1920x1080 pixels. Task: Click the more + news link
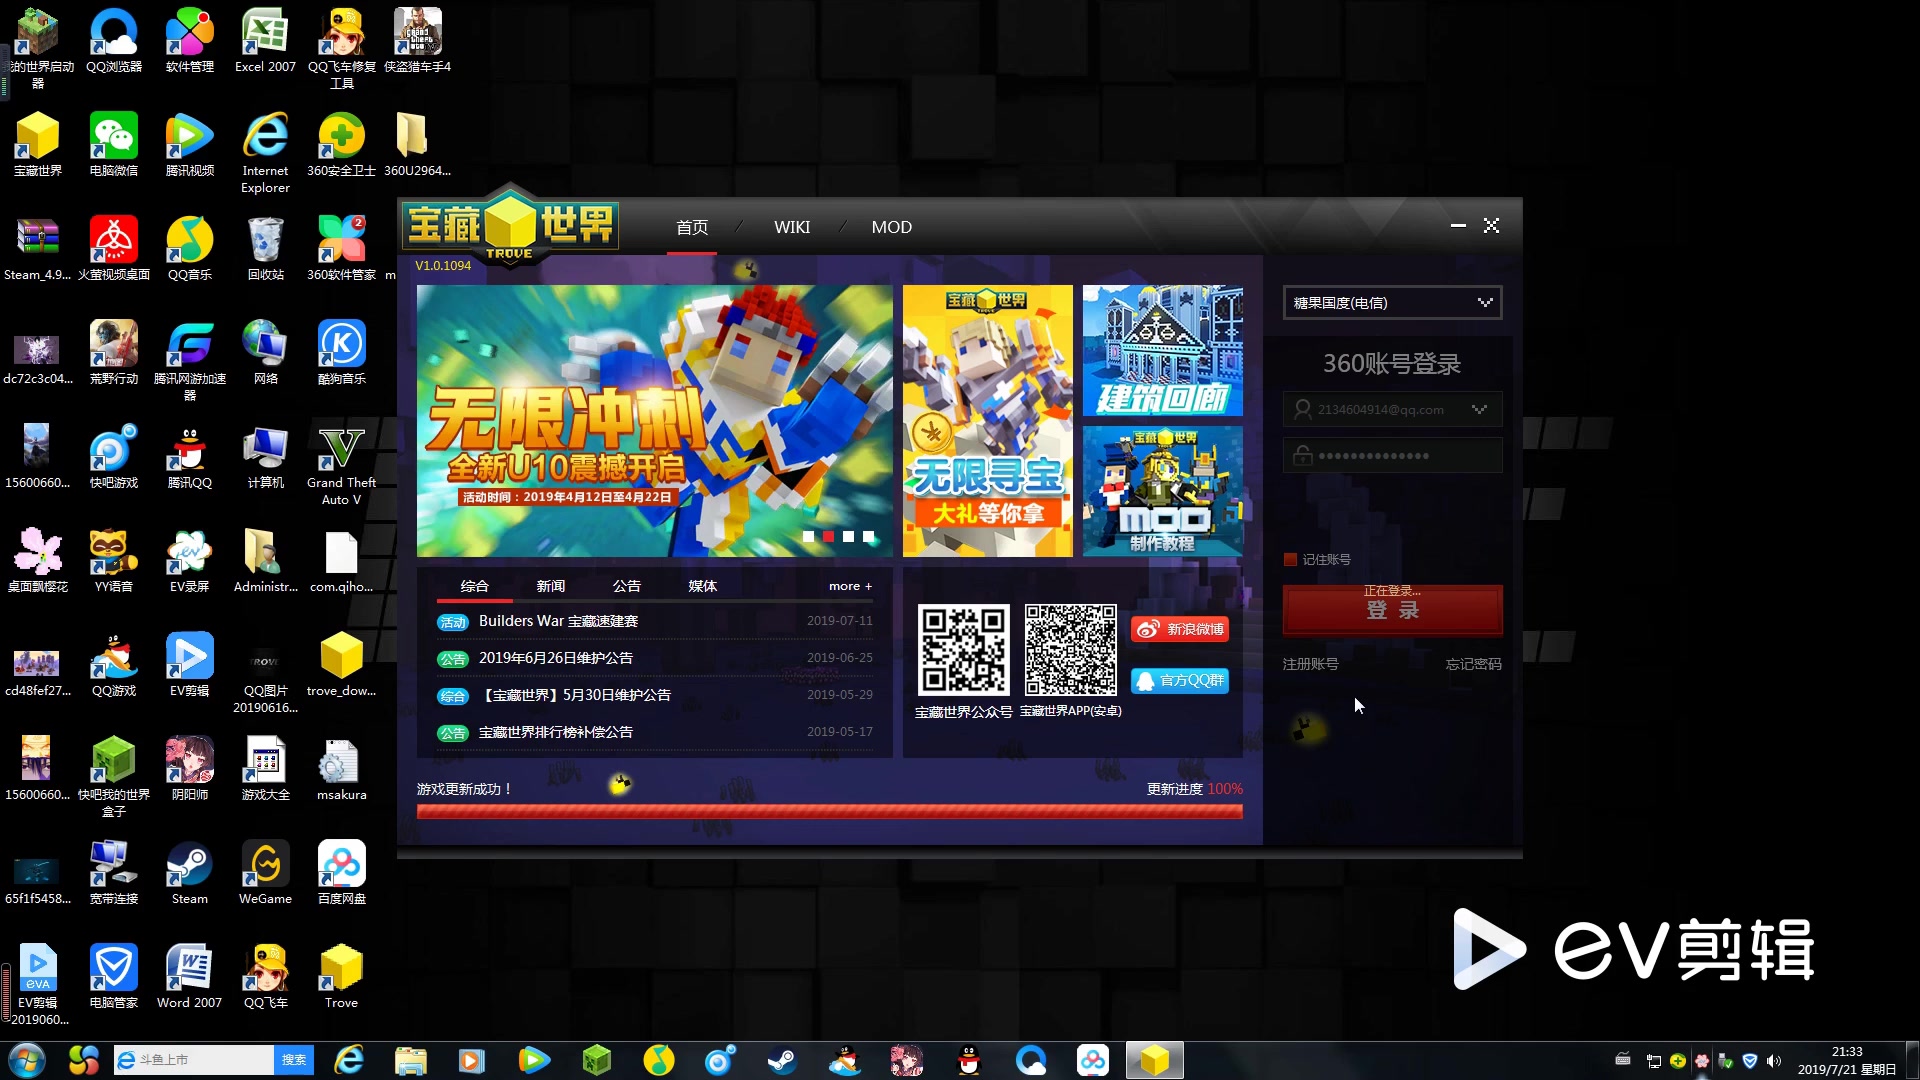pyautogui.click(x=850, y=586)
